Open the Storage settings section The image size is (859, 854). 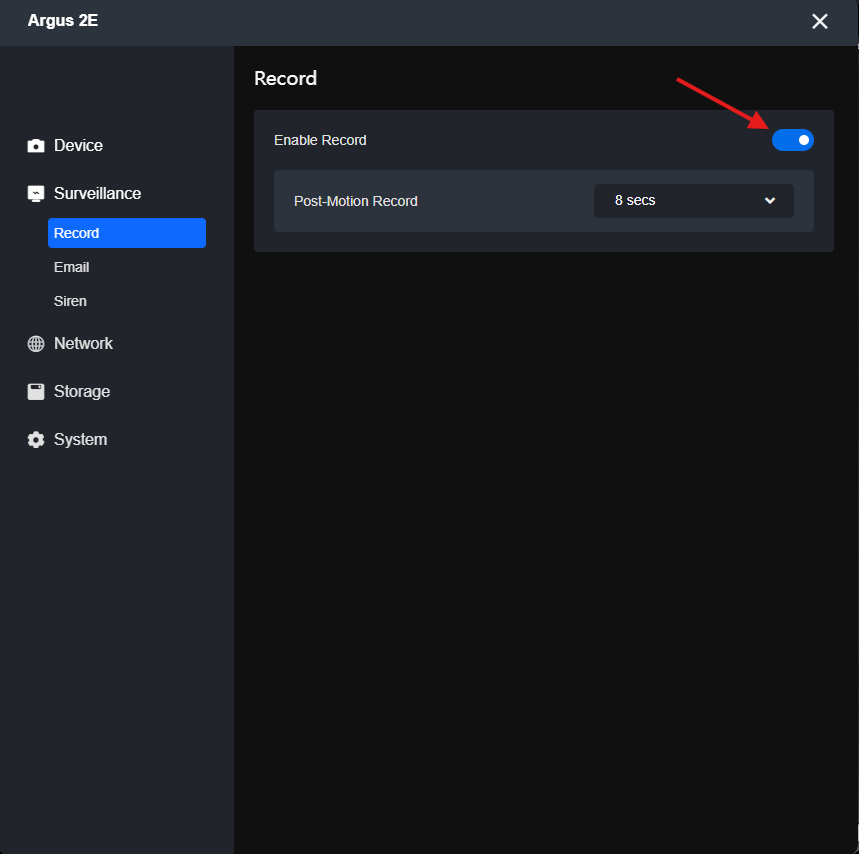(82, 392)
